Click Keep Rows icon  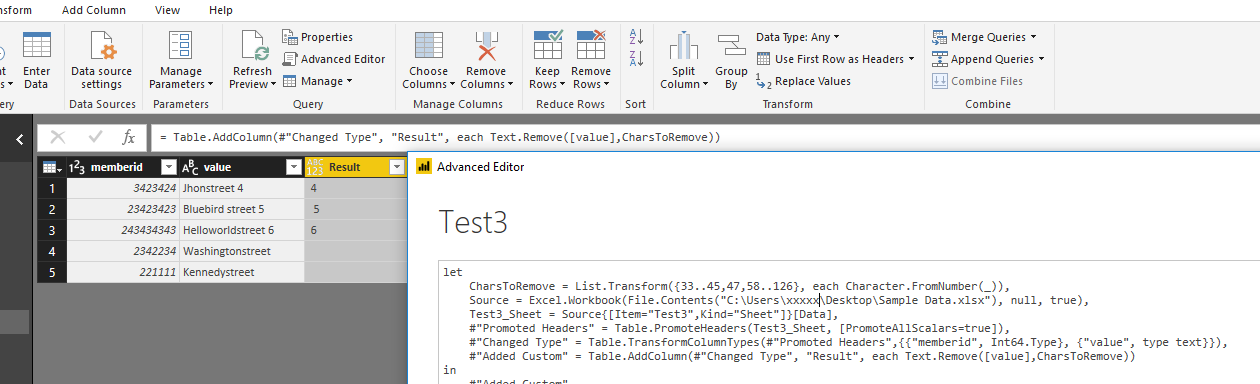pos(548,46)
